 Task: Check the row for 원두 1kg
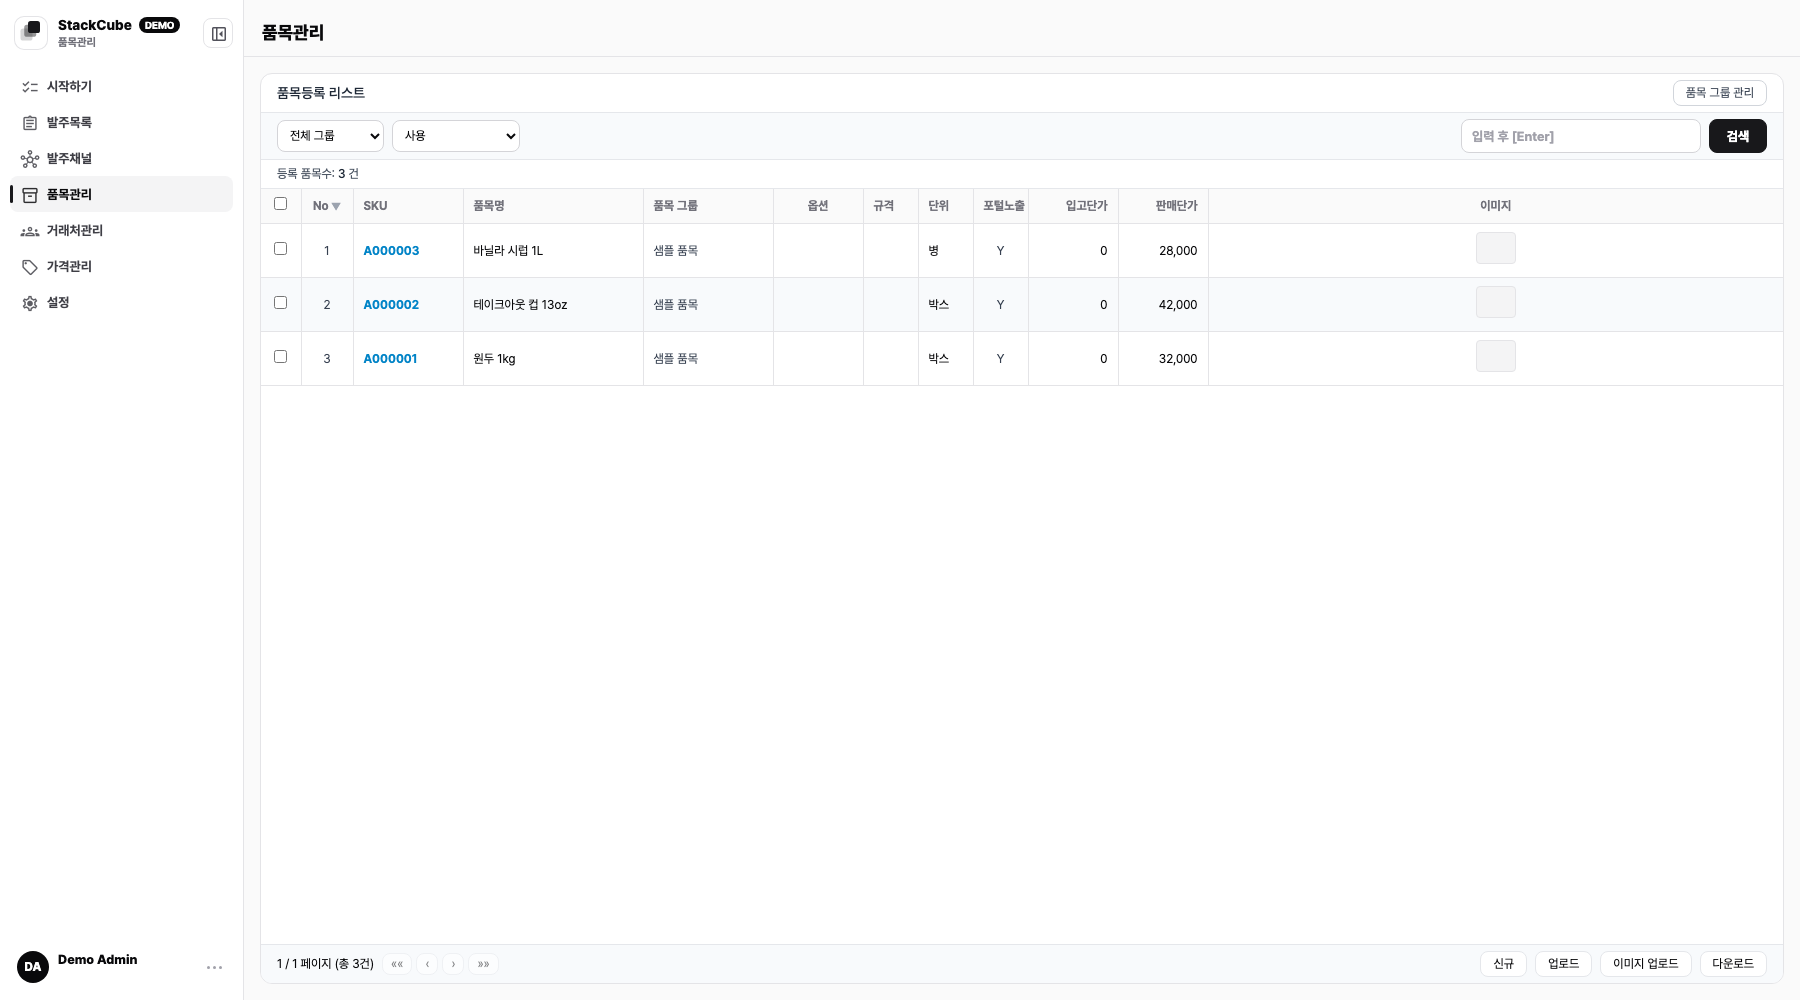[281, 357]
